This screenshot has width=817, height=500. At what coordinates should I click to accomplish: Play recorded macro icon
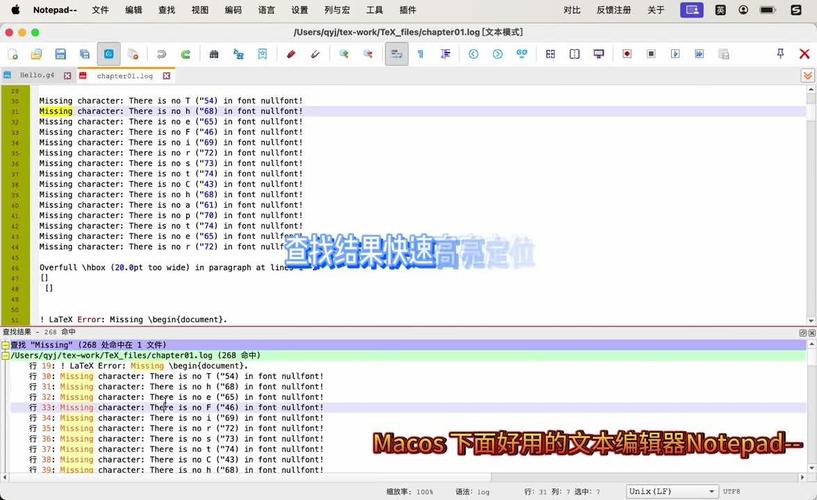click(x=675, y=54)
